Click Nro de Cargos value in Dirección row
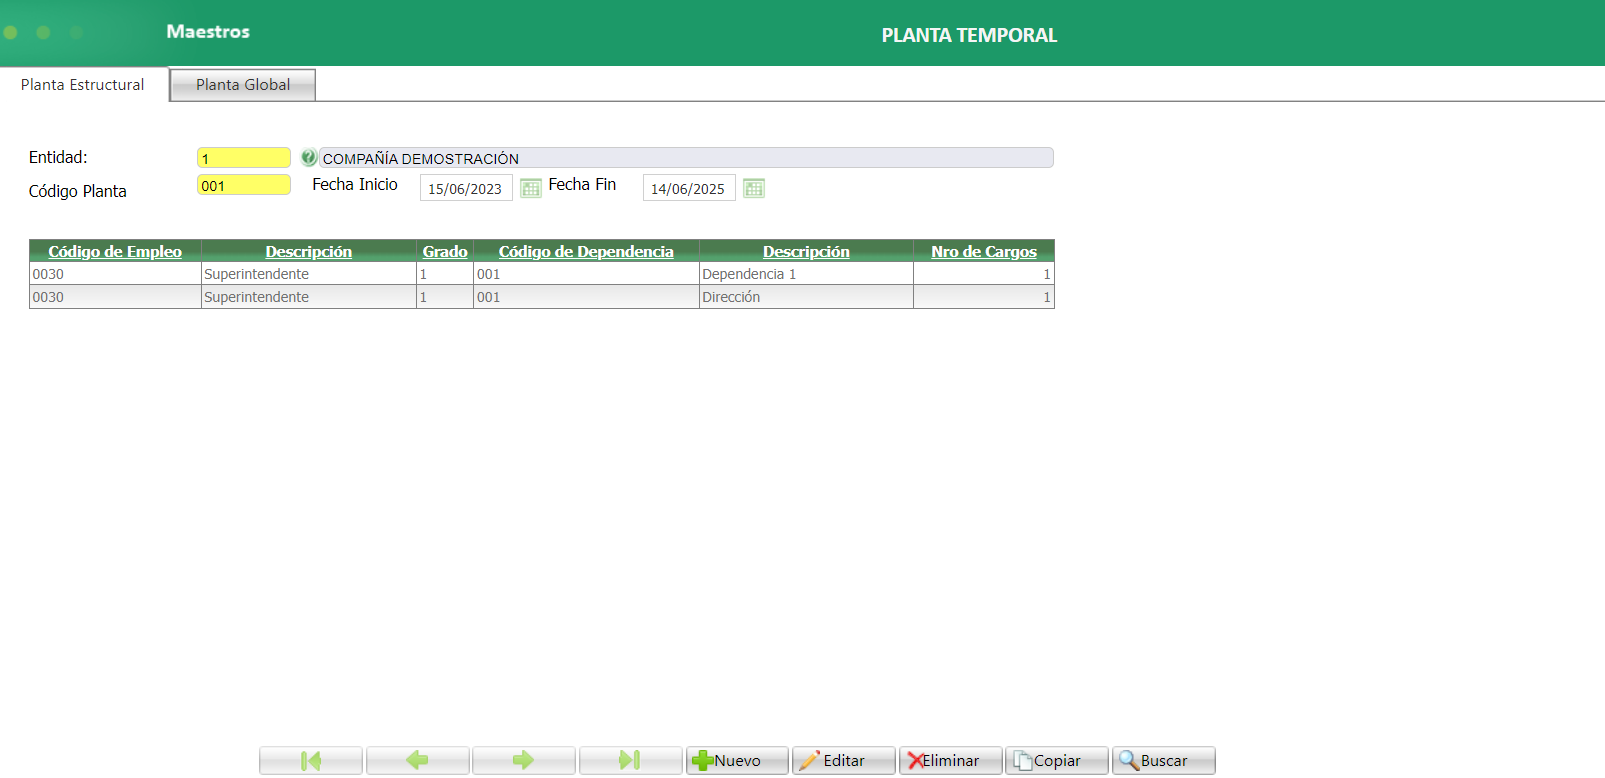Viewport: 1605px width, 778px height. click(984, 297)
